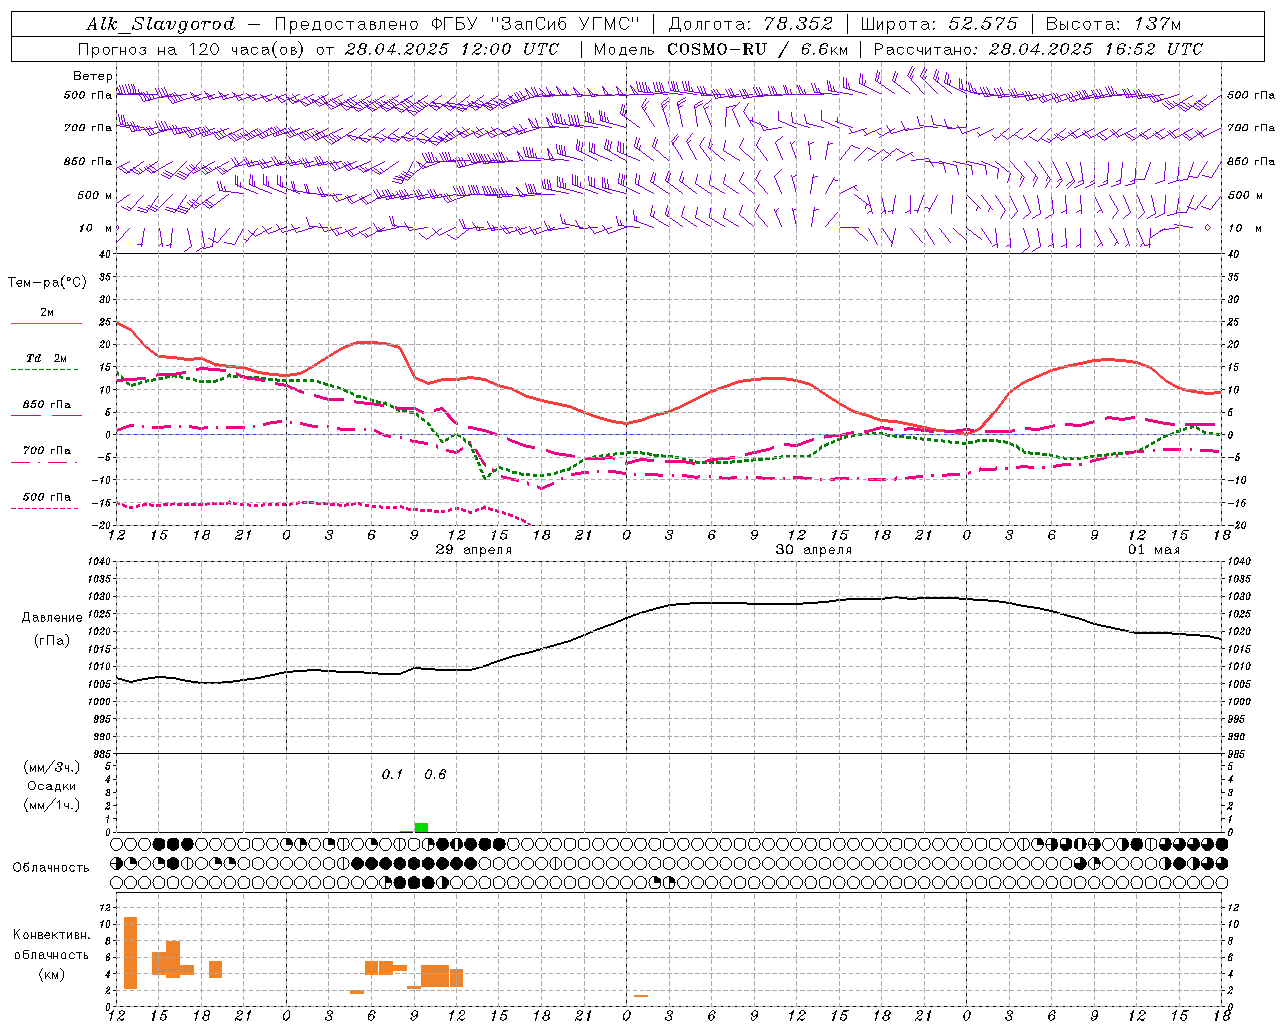This screenshot has width=1280, height=1024.
Task: Click the '29 апреля' date label
Action: tap(474, 550)
